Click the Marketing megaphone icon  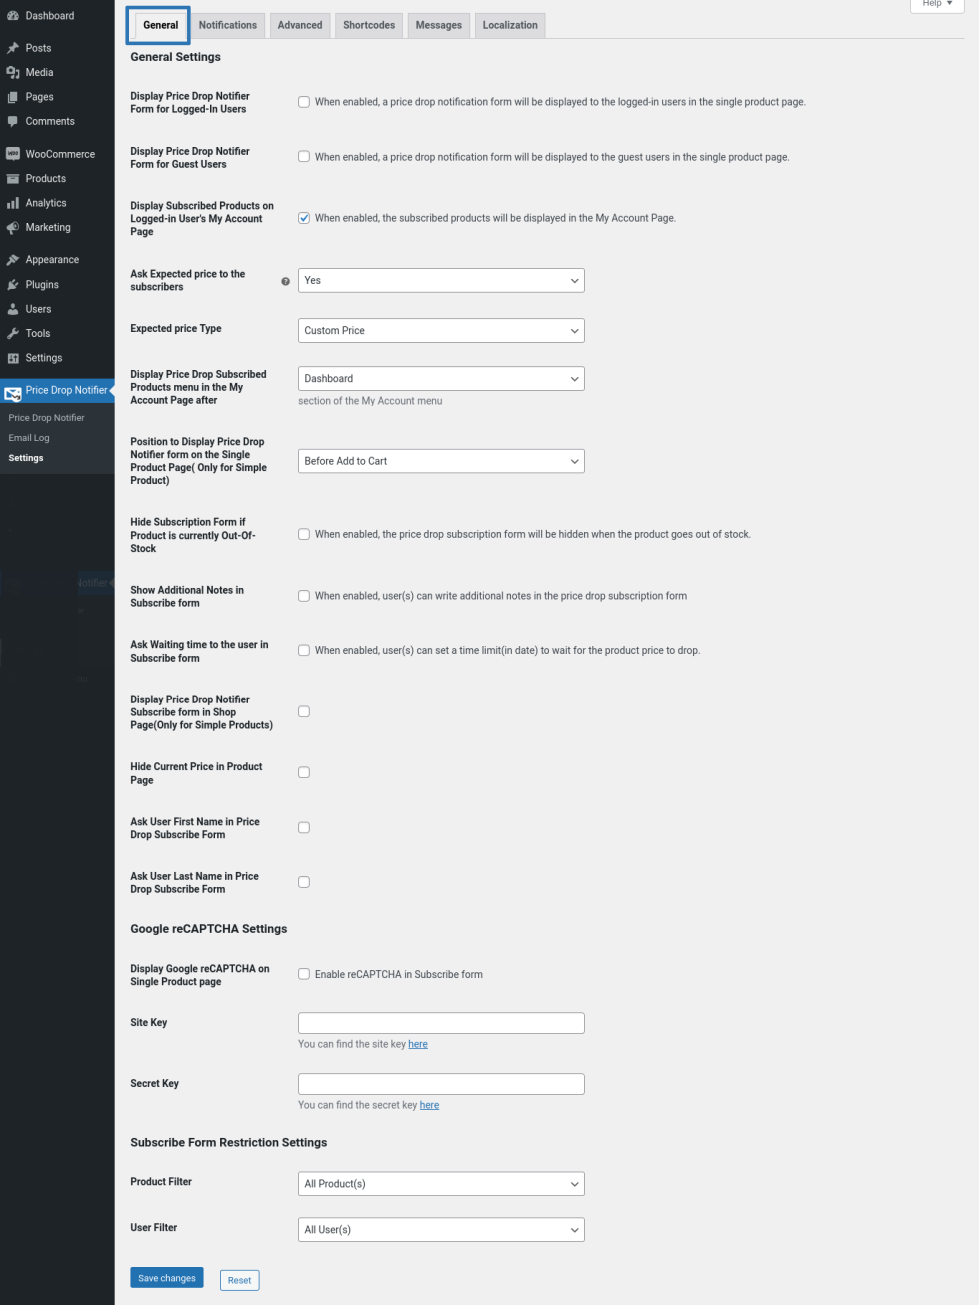point(13,228)
